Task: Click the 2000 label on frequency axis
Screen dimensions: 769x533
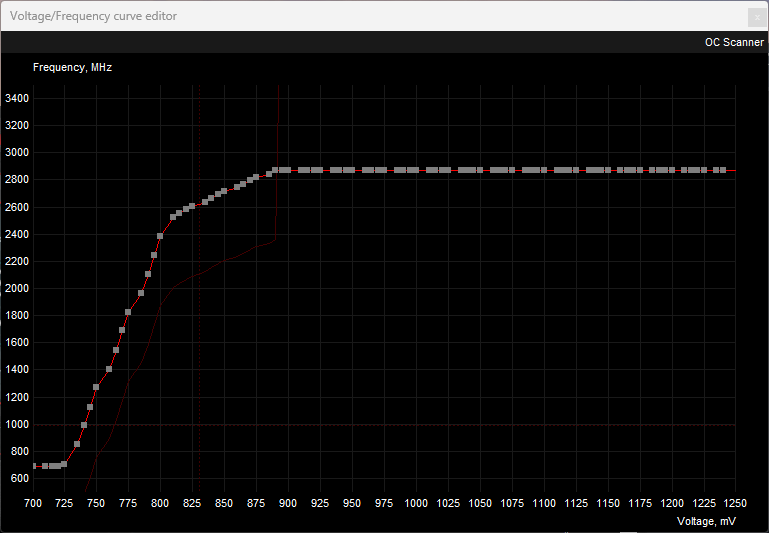Action: pyautogui.click(x=17, y=288)
